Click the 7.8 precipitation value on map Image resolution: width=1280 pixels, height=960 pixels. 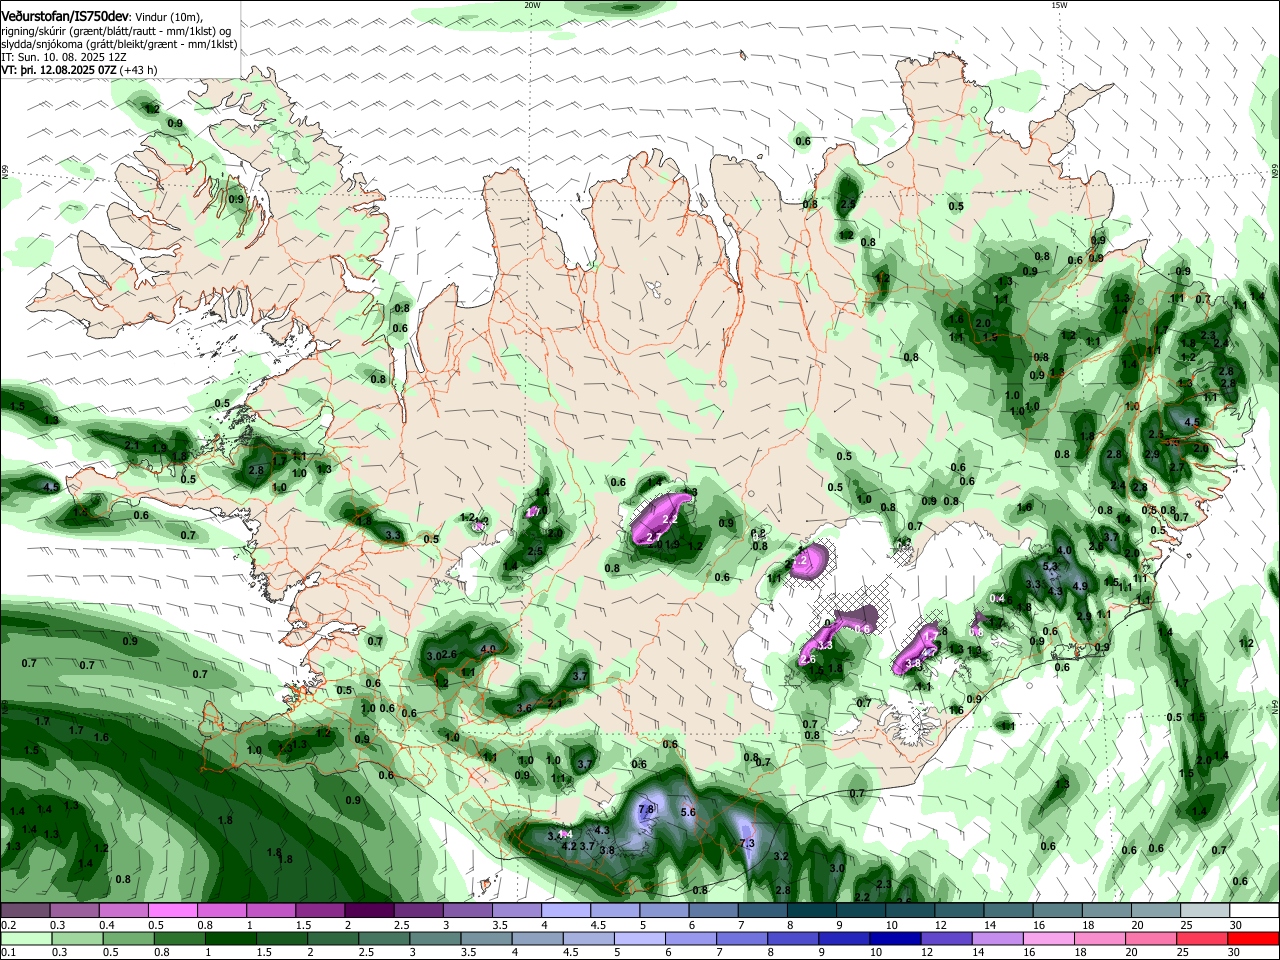click(645, 809)
